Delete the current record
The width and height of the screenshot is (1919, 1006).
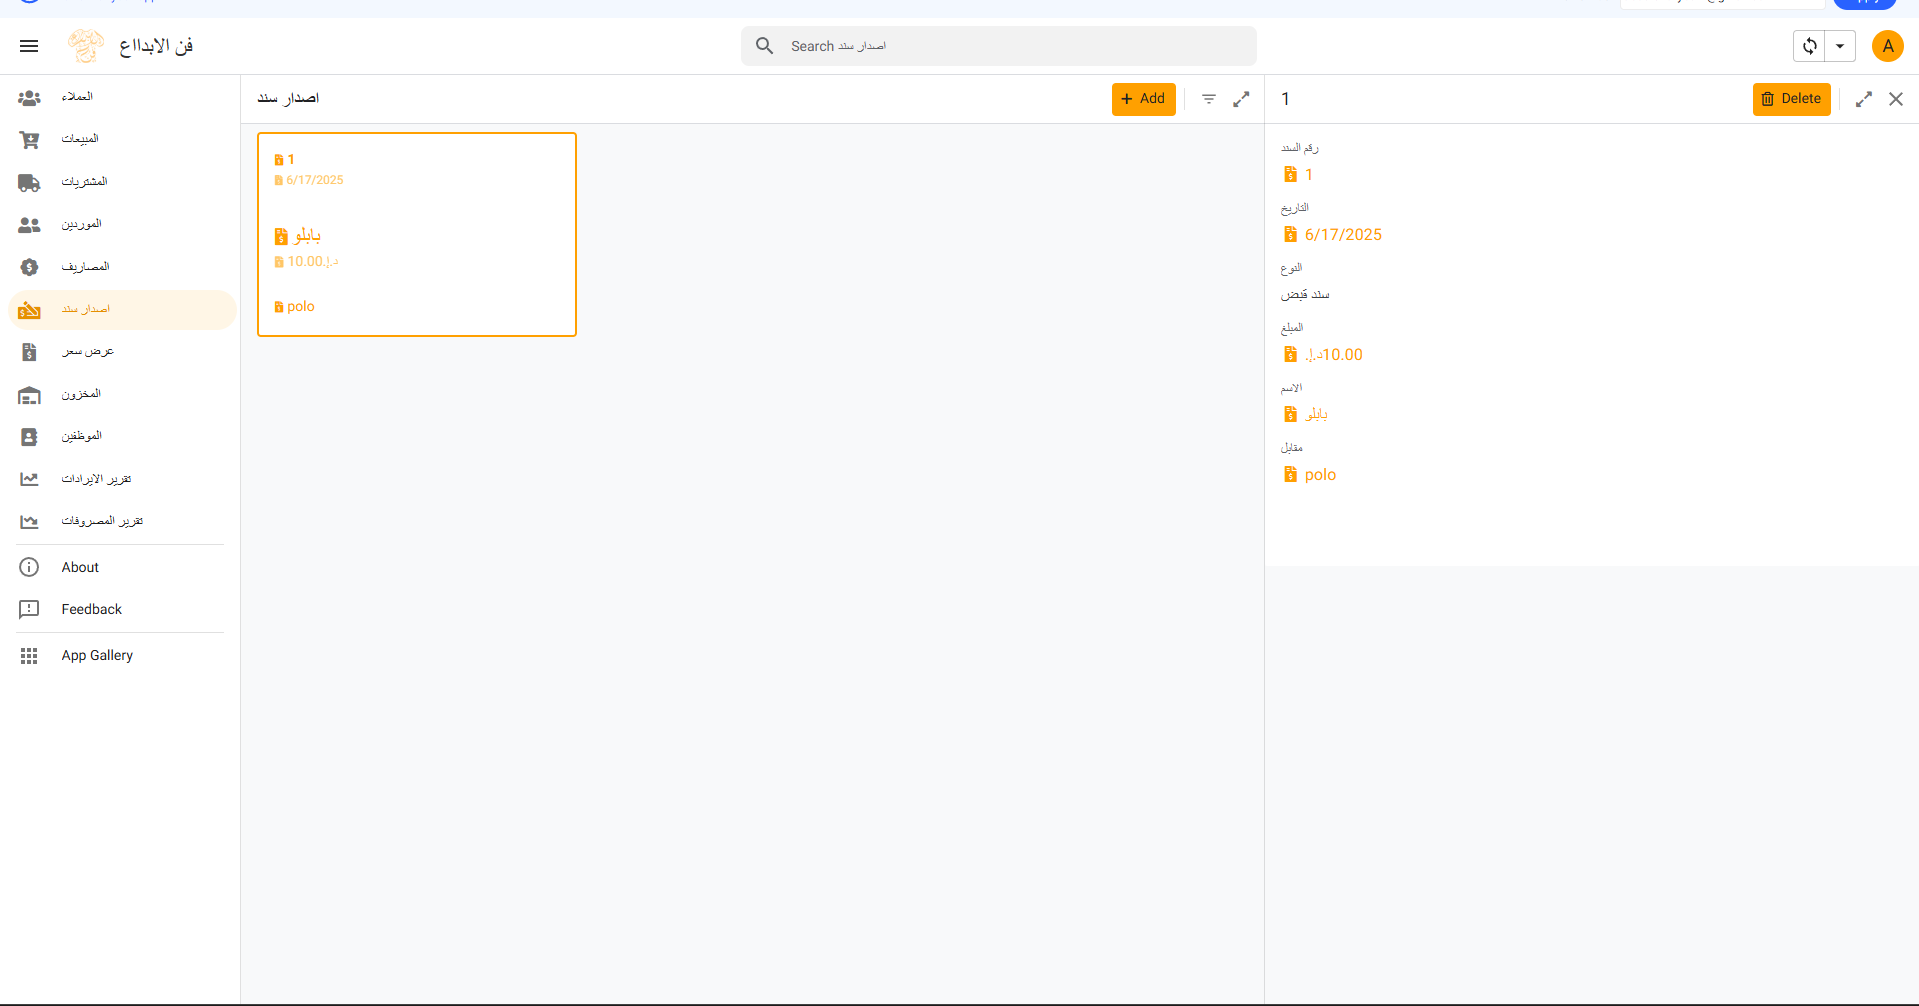pyautogui.click(x=1791, y=99)
